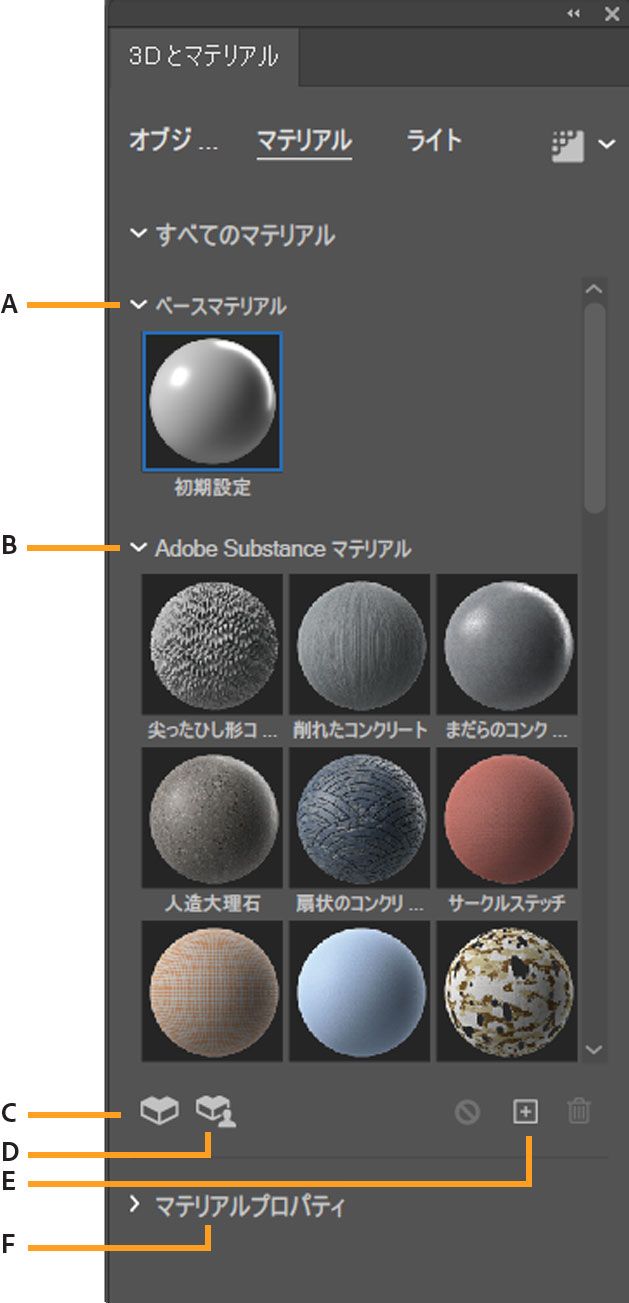Click the 人造大理石 label text
Screen dimensions: 629x1303
(x=212, y=904)
